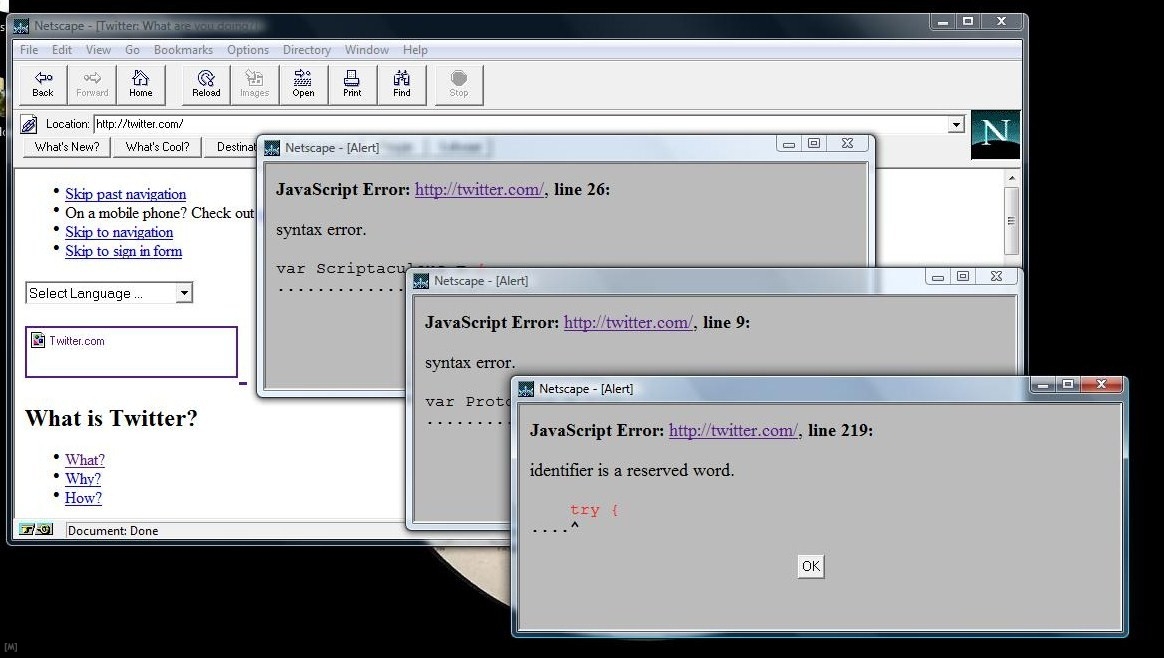1164x658 pixels.
Task: Click the Home toolbar icon
Action: (141, 84)
